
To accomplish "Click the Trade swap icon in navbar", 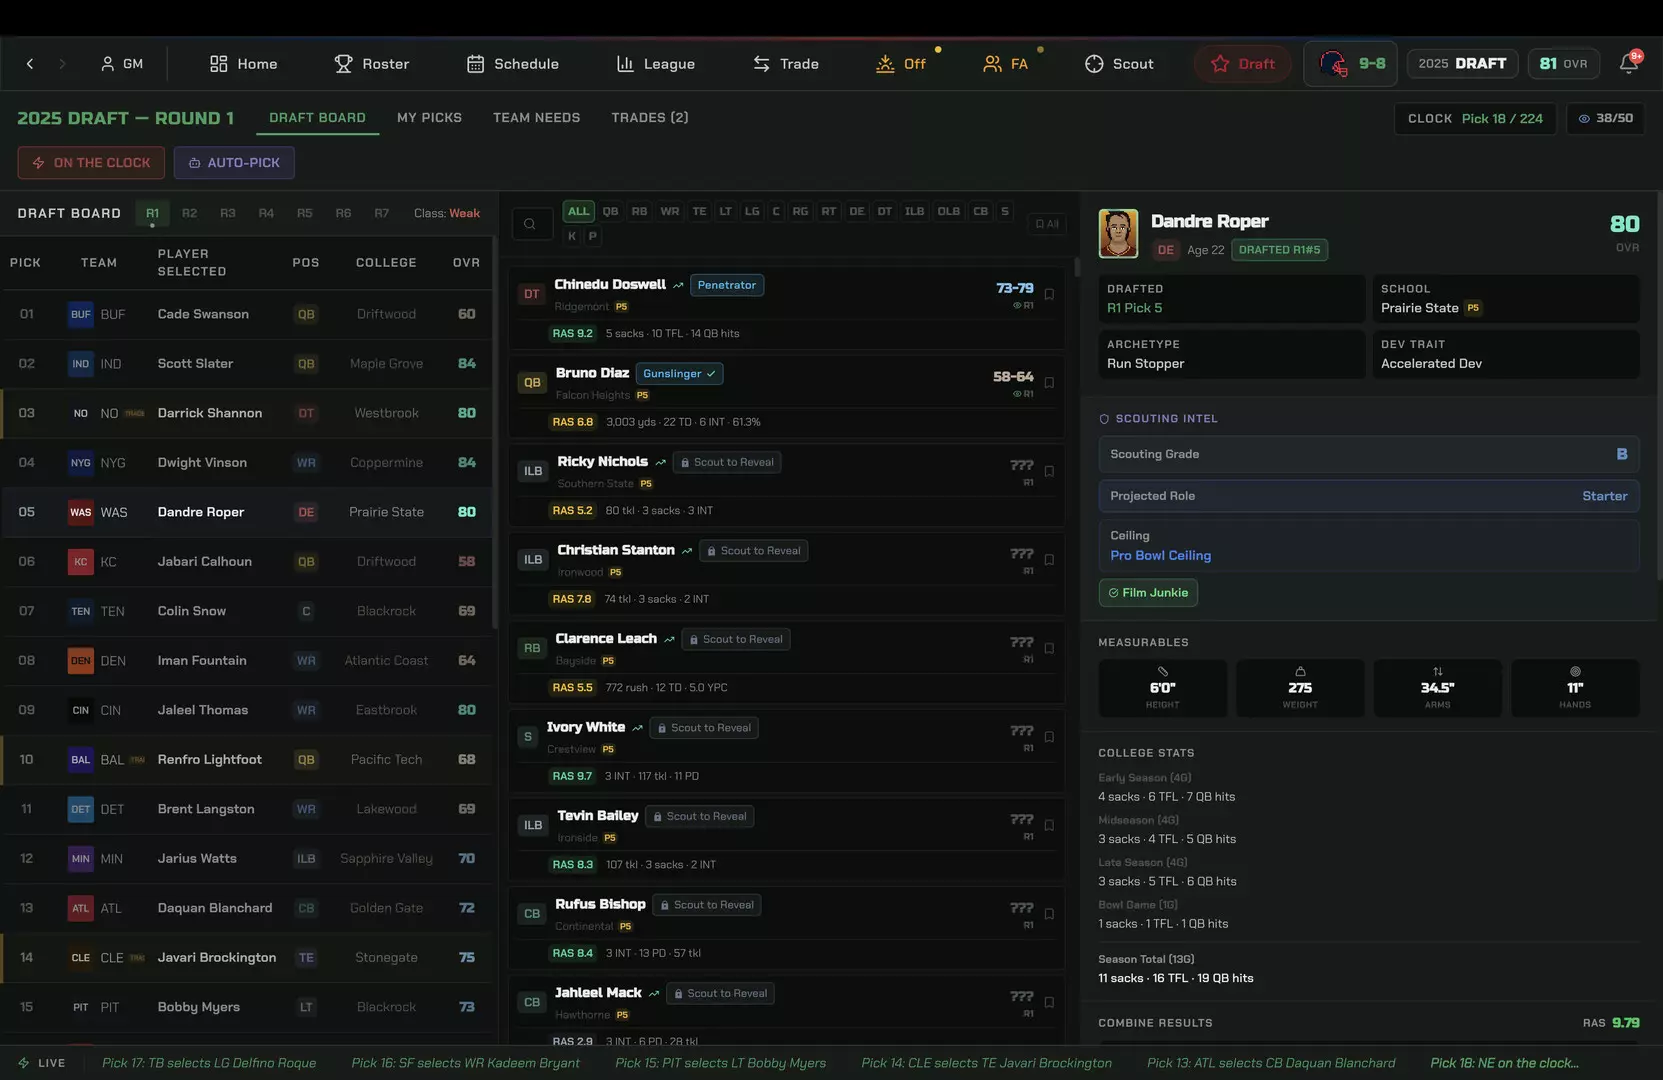I will point(762,64).
